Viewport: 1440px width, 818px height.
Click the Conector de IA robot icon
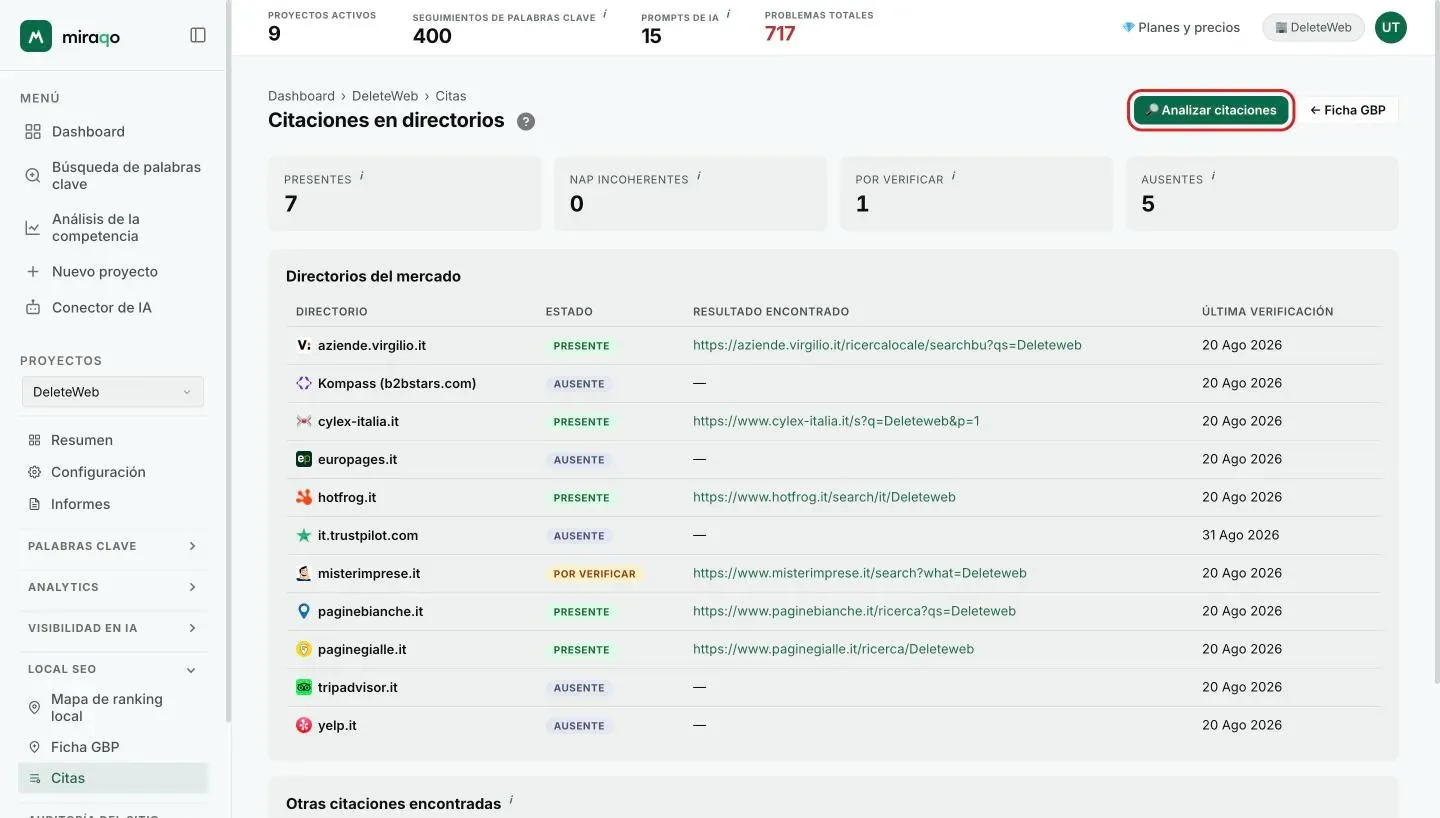click(33, 308)
